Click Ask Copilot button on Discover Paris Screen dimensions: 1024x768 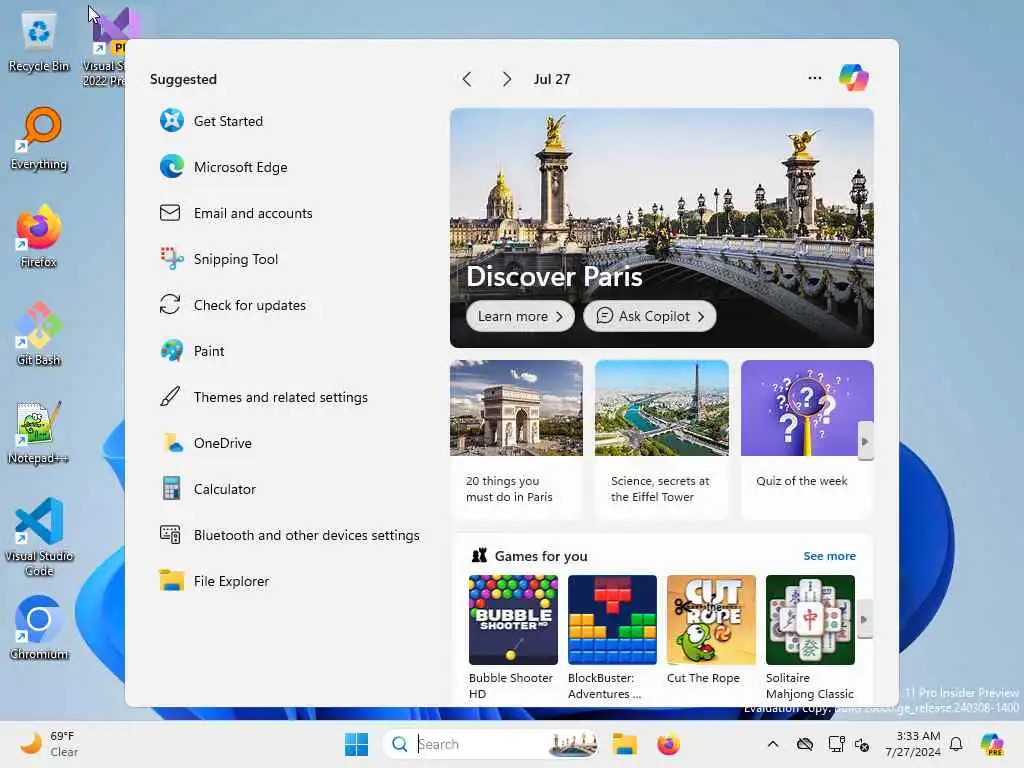[x=649, y=316]
